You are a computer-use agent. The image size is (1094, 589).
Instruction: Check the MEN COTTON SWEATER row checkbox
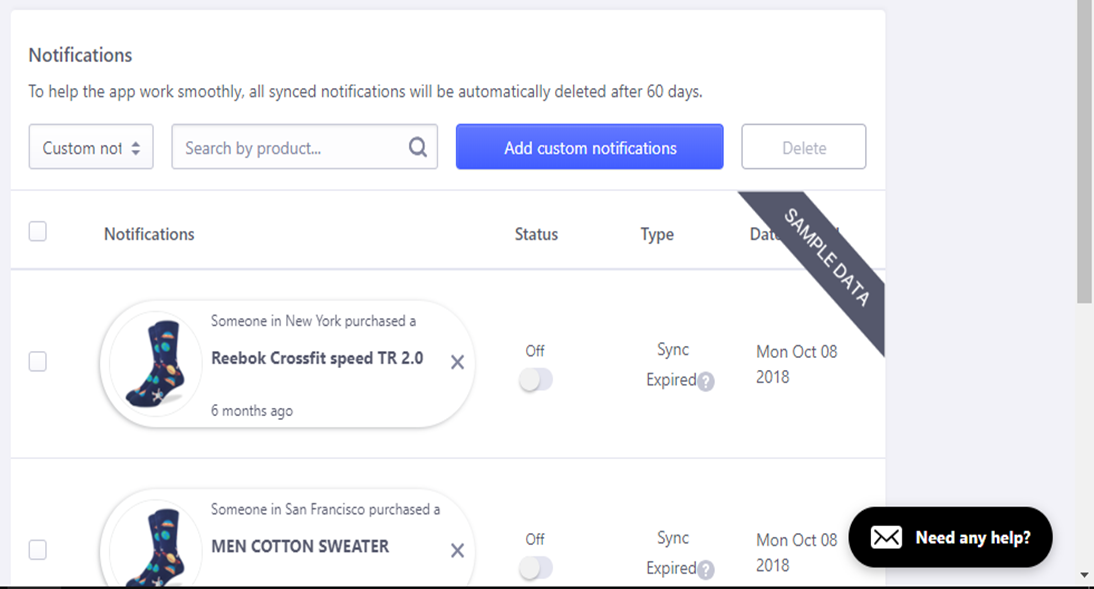click(38, 550)
